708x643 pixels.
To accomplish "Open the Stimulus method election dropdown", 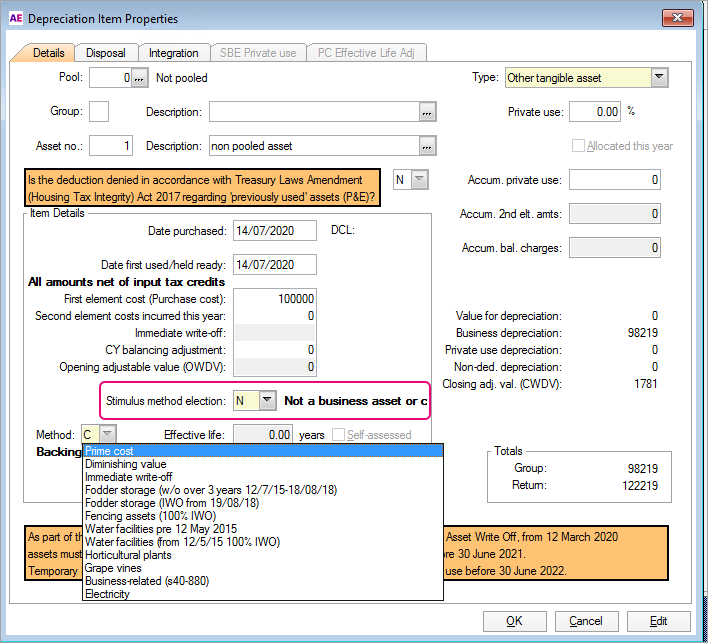I will (x=267, y=401).
